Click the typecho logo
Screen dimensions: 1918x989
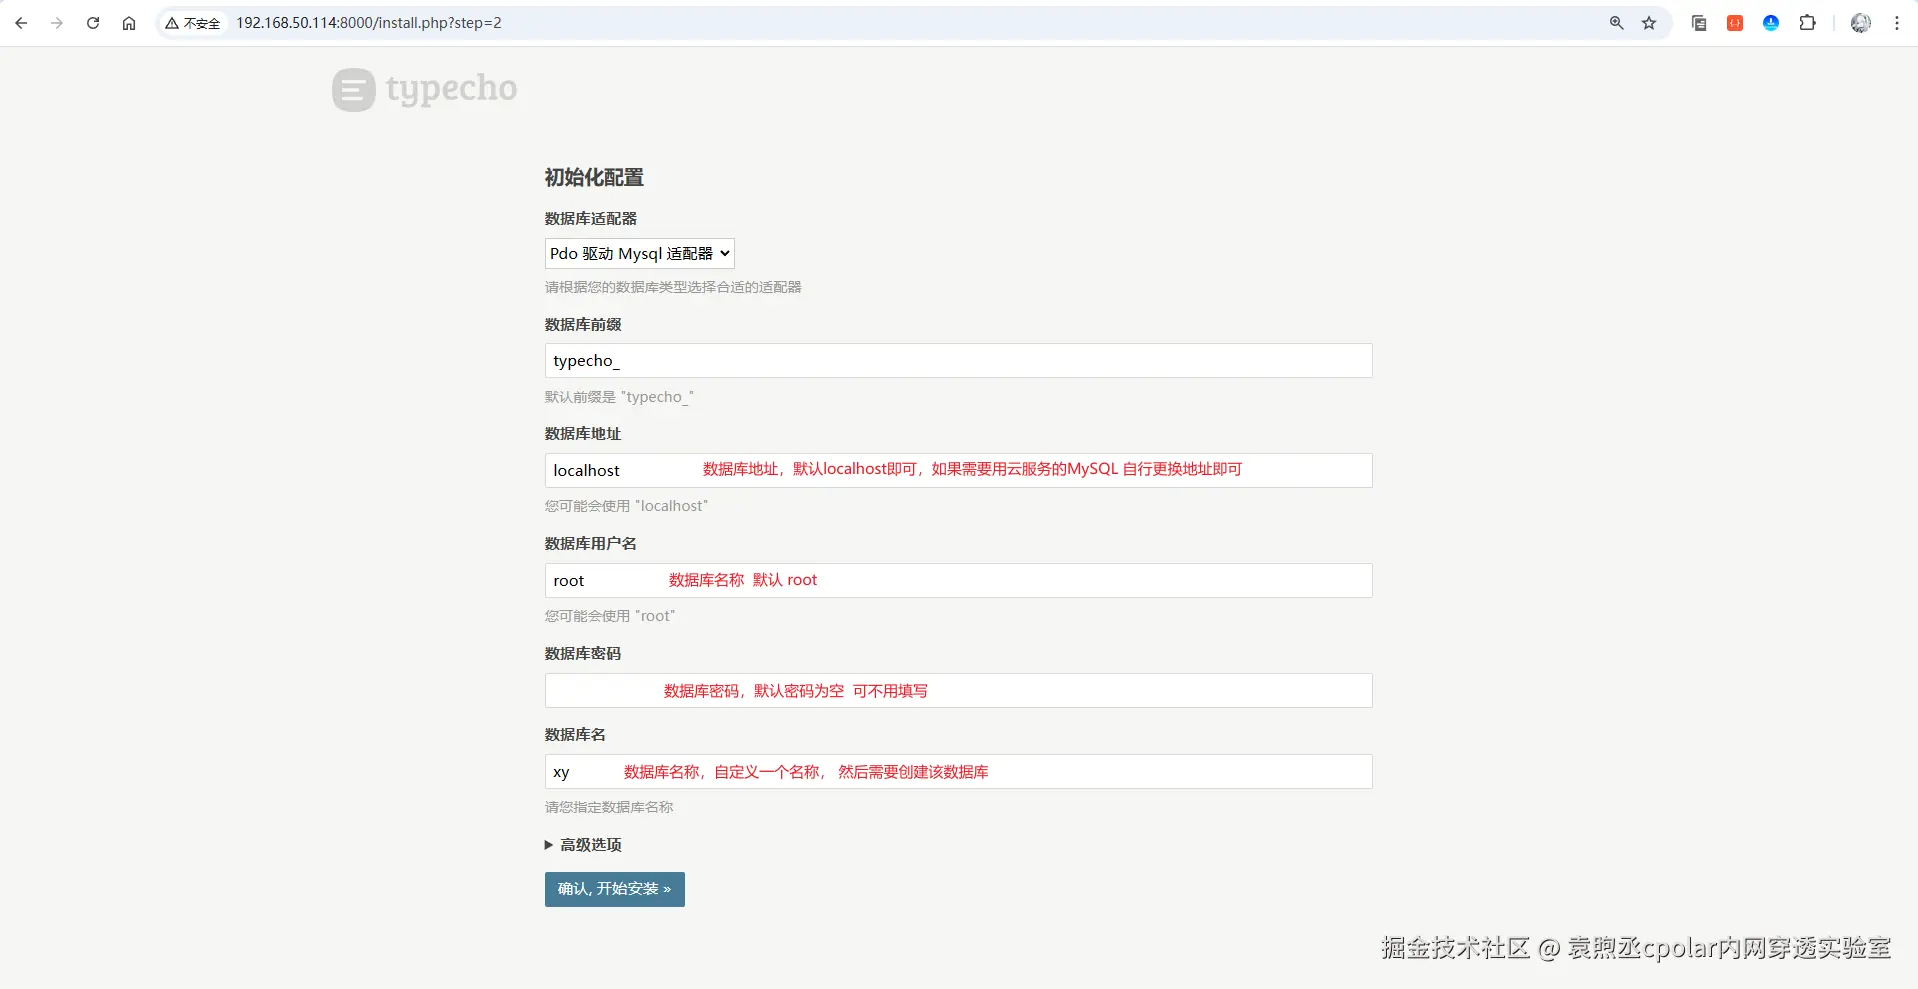[425, 89]
